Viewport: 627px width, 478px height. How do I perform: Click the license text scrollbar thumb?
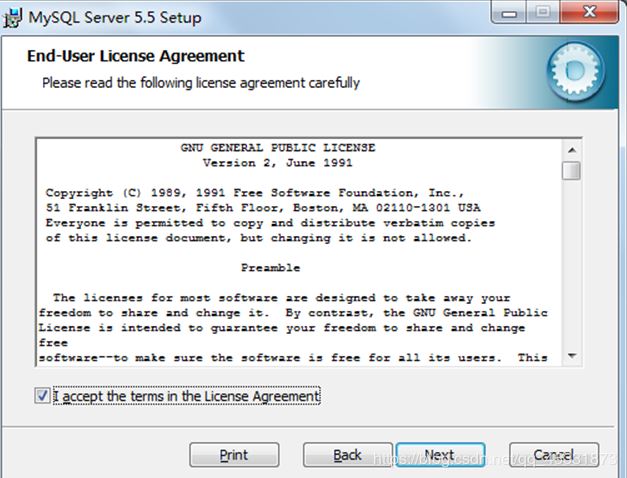point(572,170)
